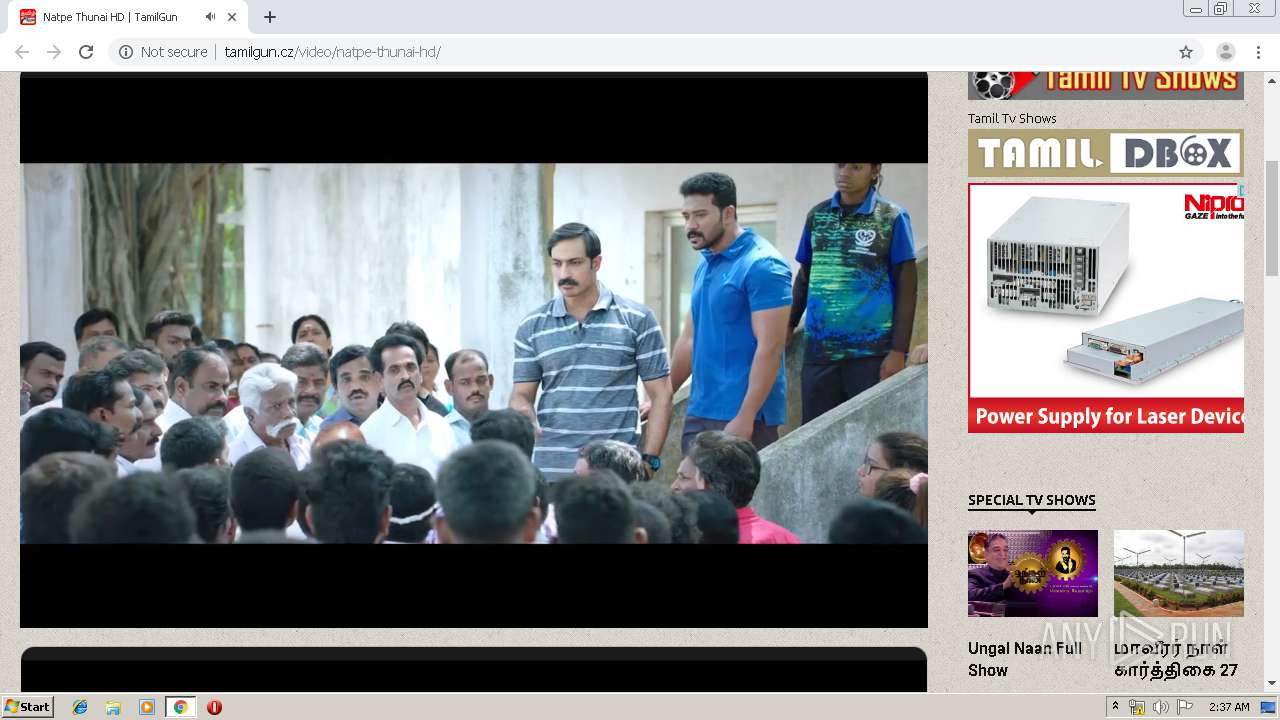Open Windows Explorer folder from taskbar
This screenshot has width=1280, height=720.
113,707
